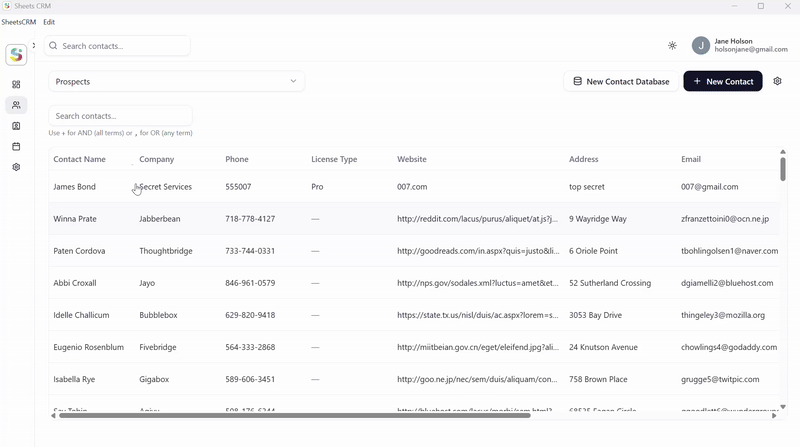The width and height of the screenshot is (800, 447).
Task: Click phone number 718-778-4127
Action: (250, 219)
